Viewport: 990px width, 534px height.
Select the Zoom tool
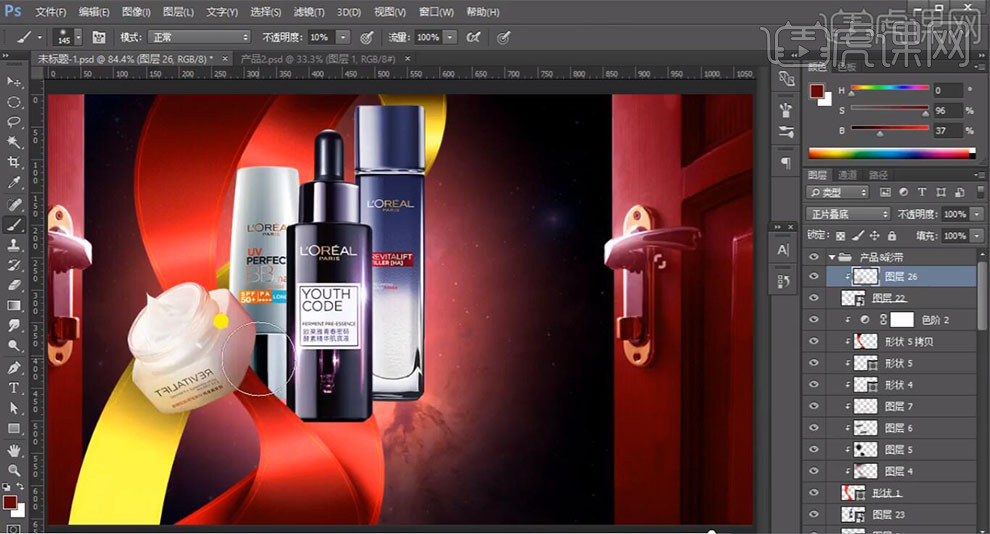point(13,470)
